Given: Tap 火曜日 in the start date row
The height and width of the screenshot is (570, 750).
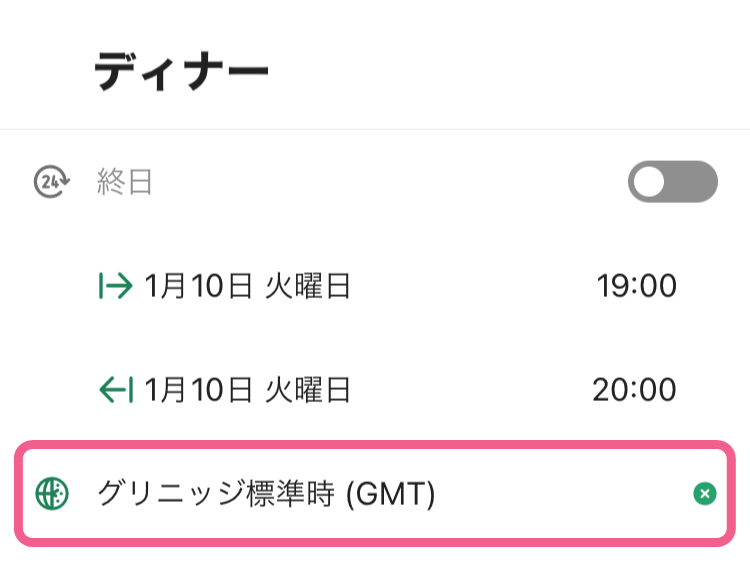Looking at the screenshot, I should [x=308, y=286].
